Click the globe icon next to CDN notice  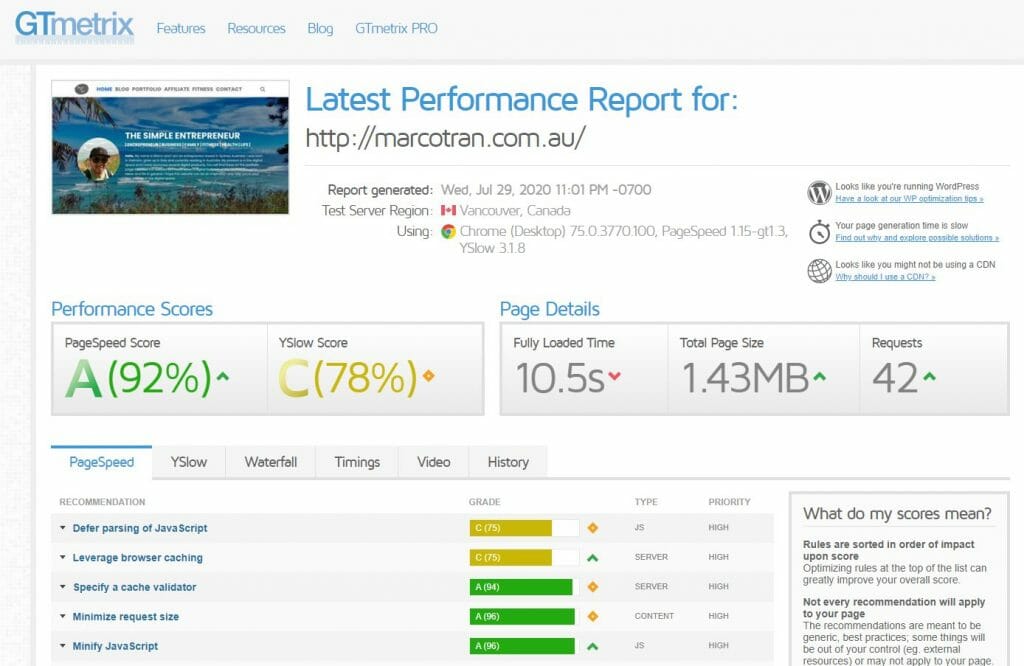click(x=817, y=272)
